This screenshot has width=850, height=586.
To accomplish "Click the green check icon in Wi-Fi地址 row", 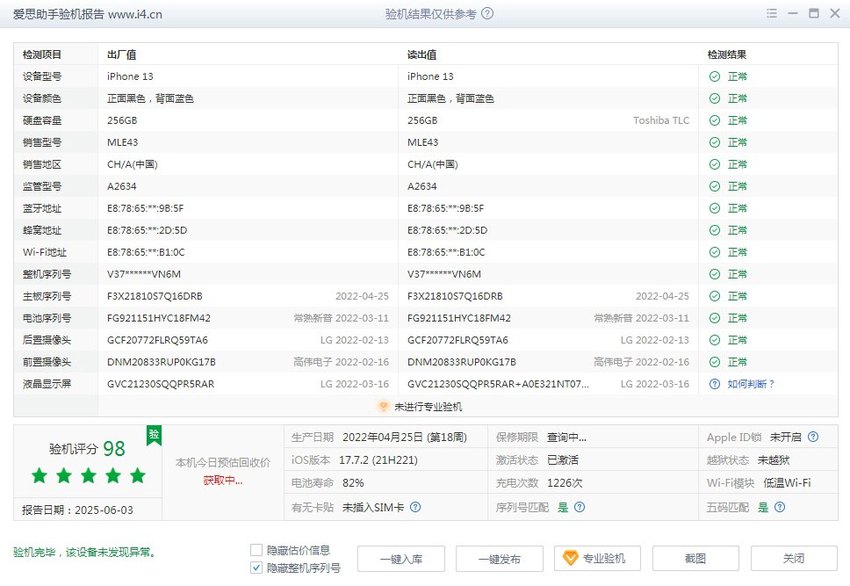I will pyautogui.click(x=714, y=252).
